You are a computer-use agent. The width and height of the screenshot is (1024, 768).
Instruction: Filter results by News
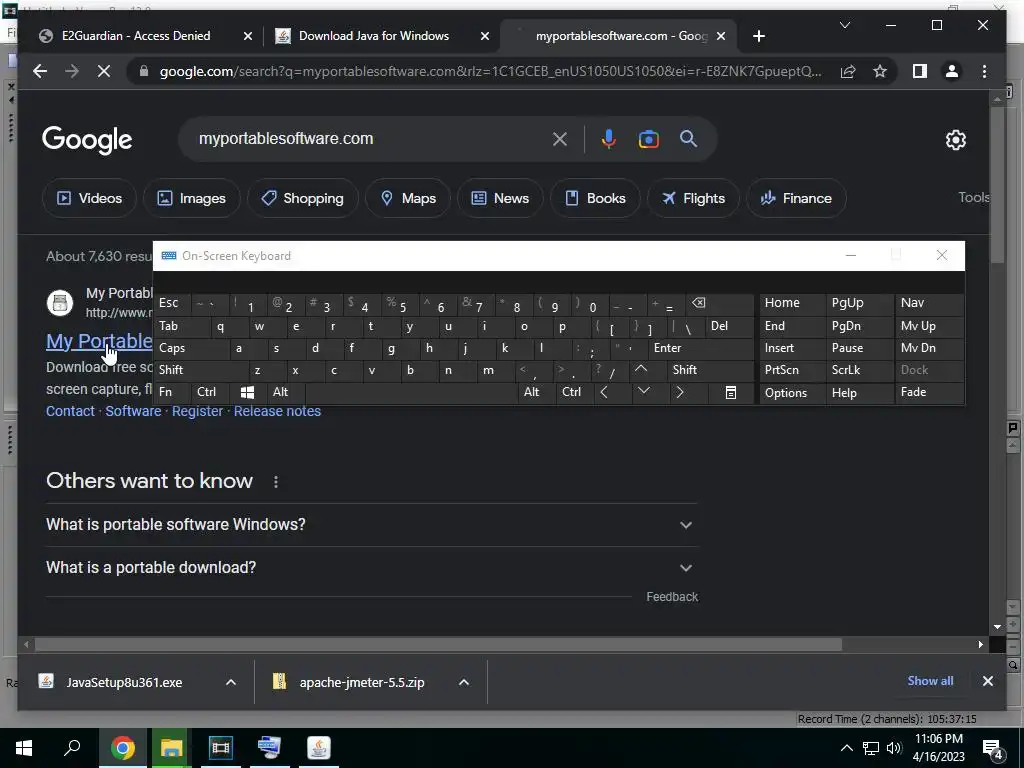[x=500, y=198]
